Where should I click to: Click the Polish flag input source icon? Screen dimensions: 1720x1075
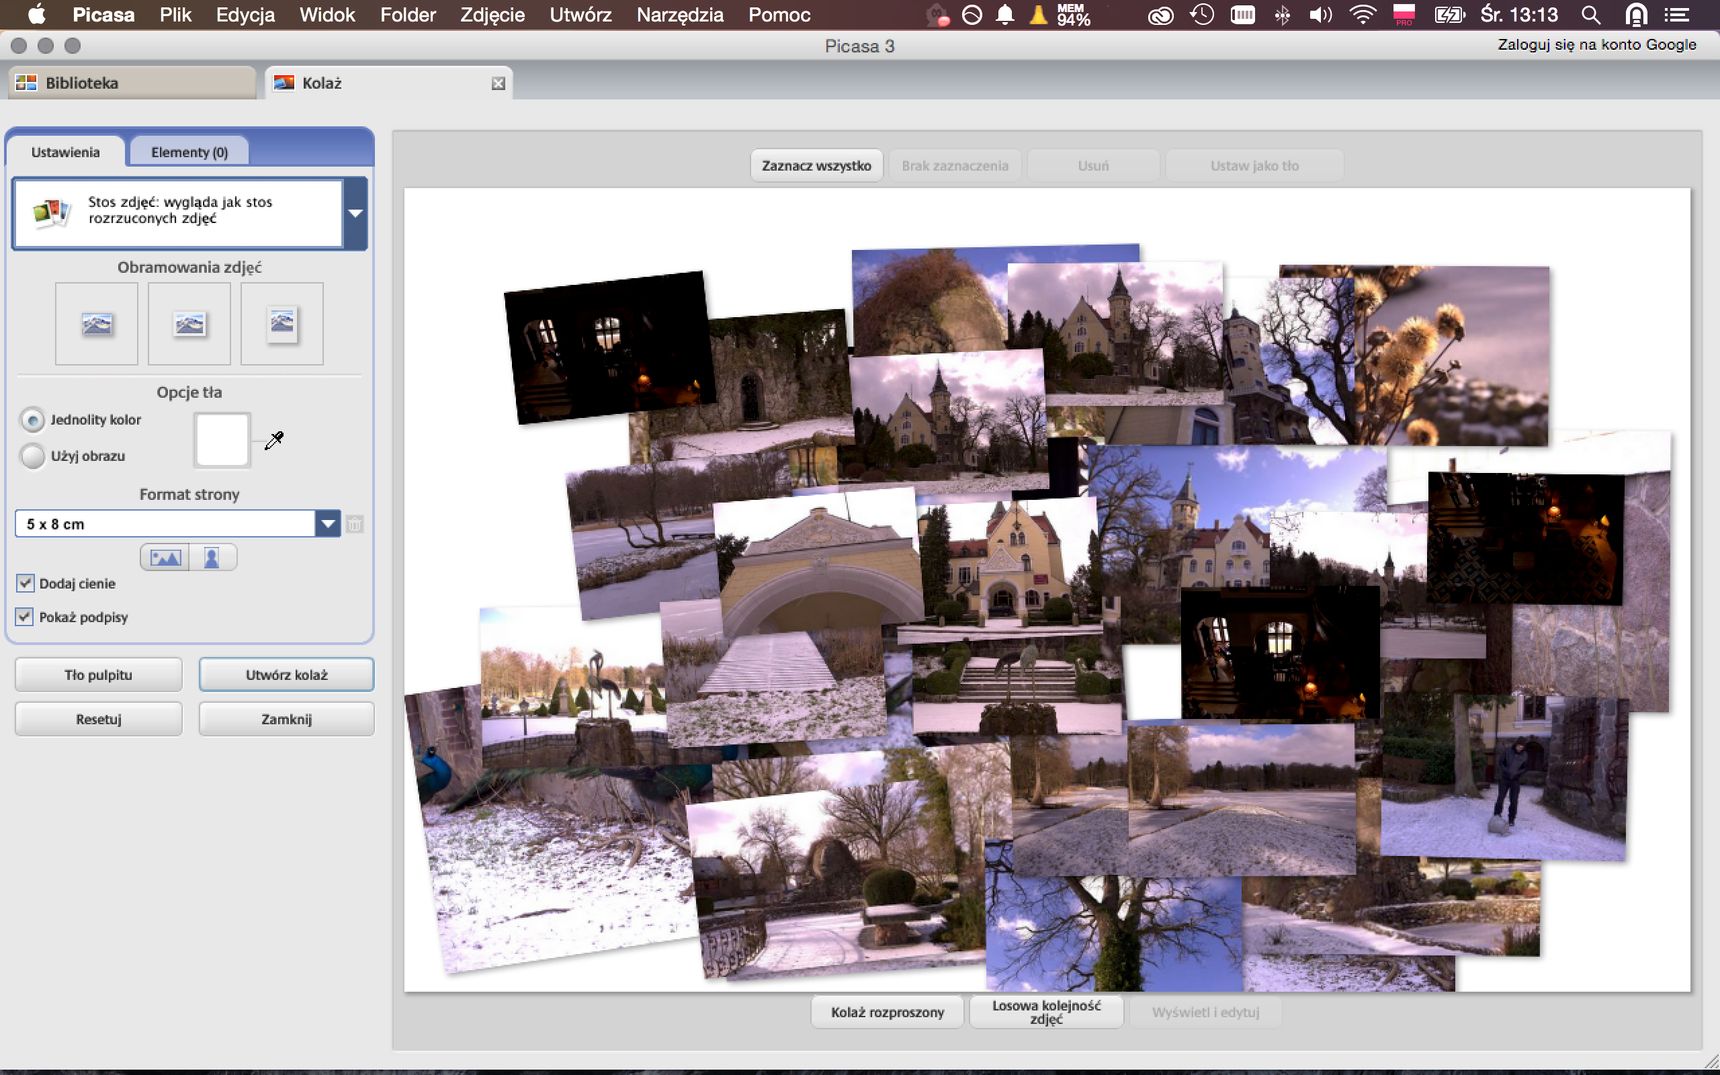coord(1404,15)
